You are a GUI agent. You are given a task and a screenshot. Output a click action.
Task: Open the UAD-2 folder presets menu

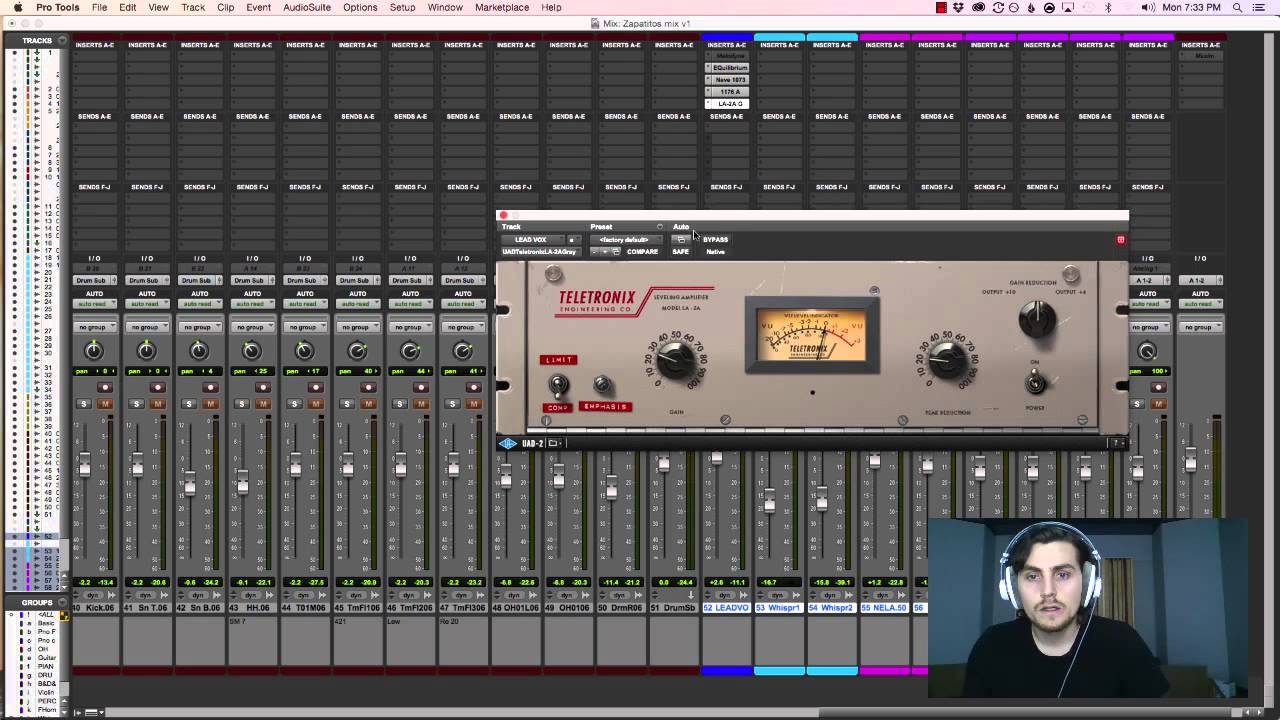point(555,443)
